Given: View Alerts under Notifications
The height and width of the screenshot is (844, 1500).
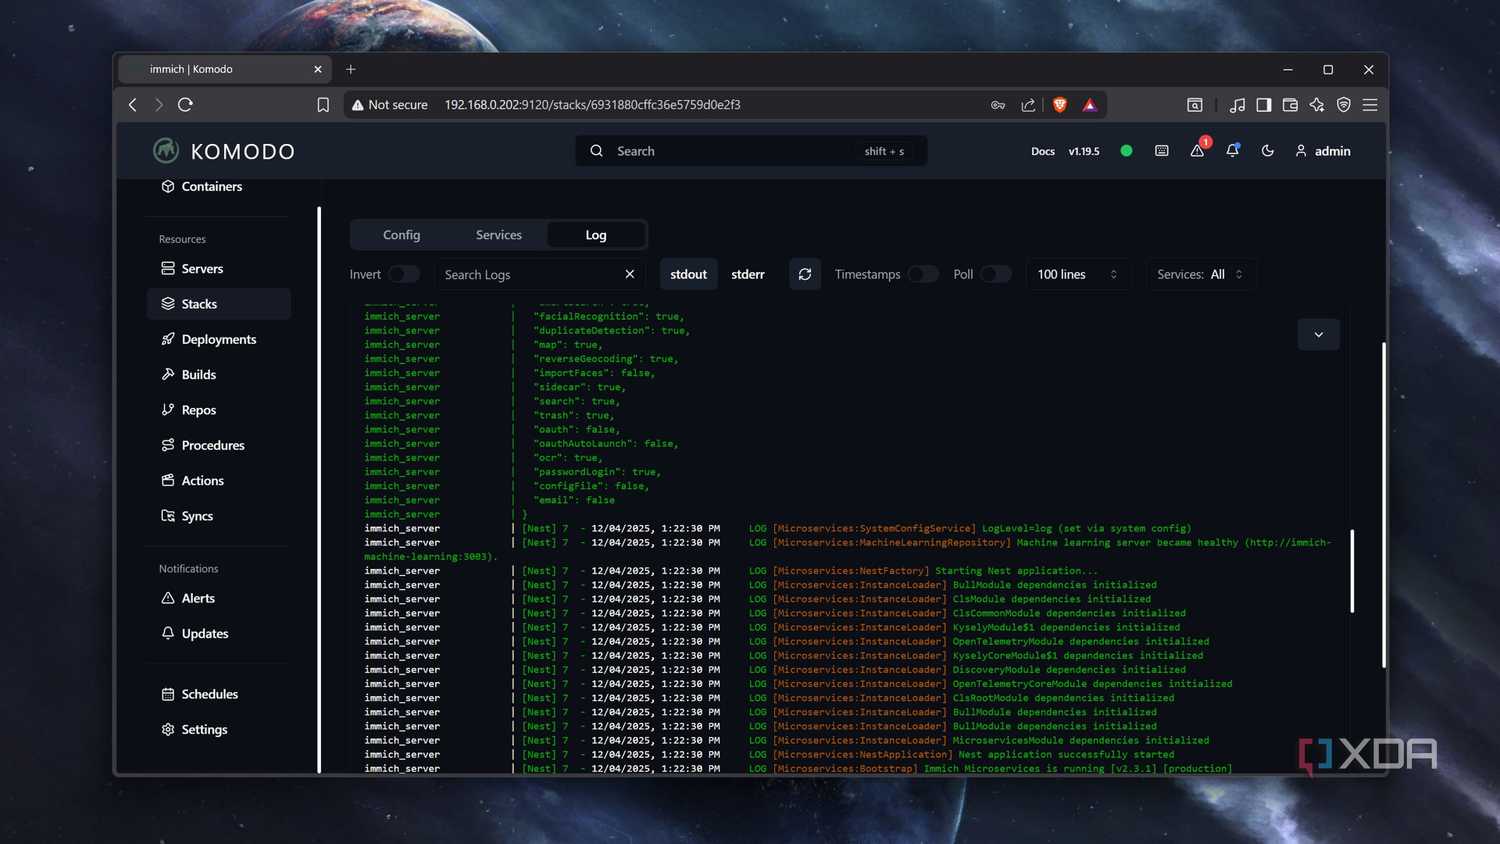Looking at the screenshot, I should tap(188, 598).
